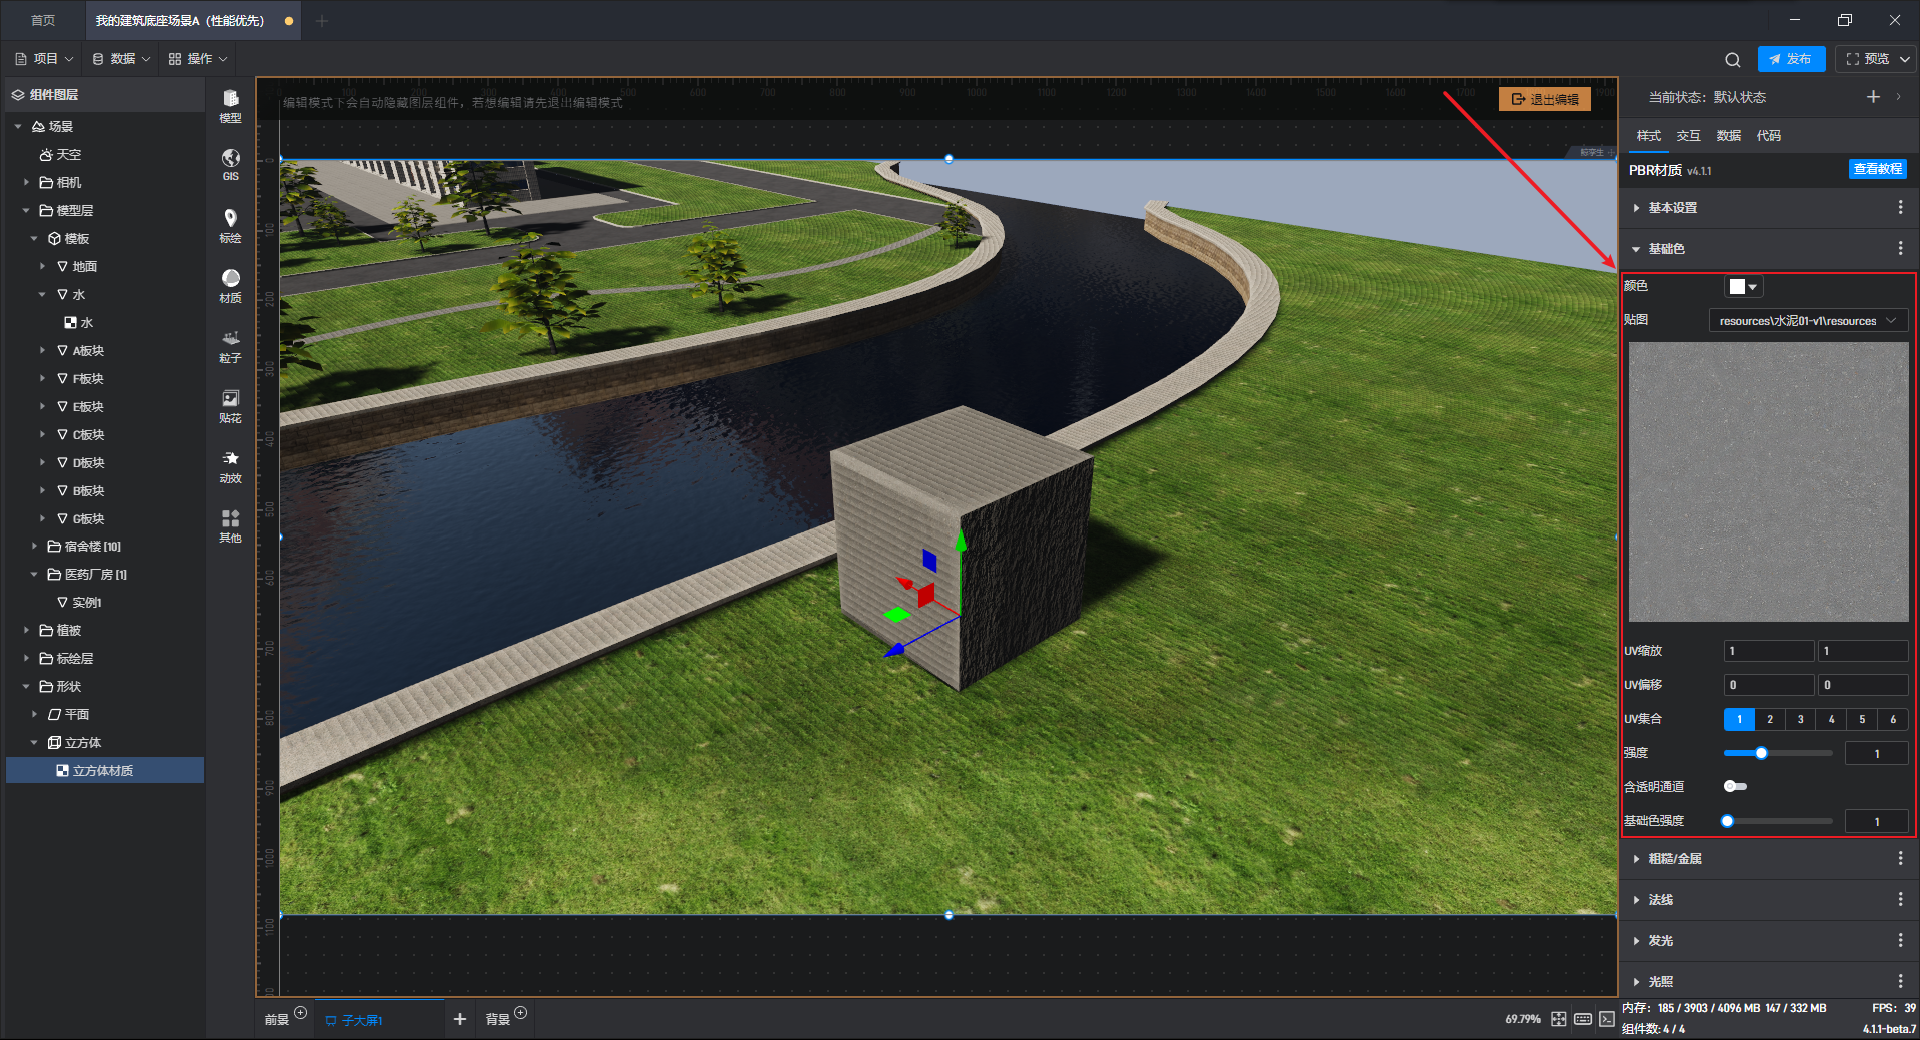Image resolution: width=1920 pixels, height=1040 pixels.
Task: Open the 粒子 particle tool
Action: (x=230, y=345)
